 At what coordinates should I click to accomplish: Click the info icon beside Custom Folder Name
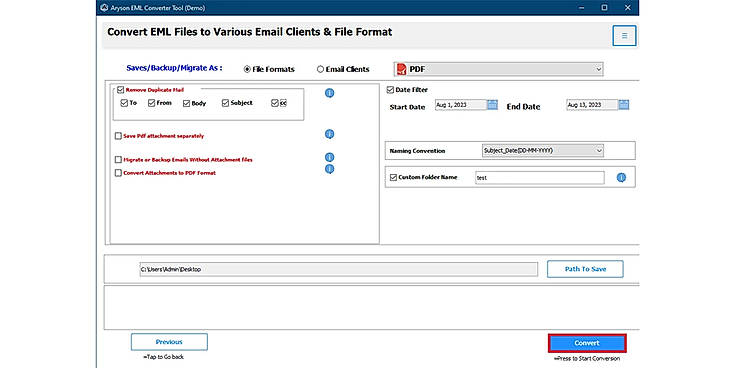621,177
